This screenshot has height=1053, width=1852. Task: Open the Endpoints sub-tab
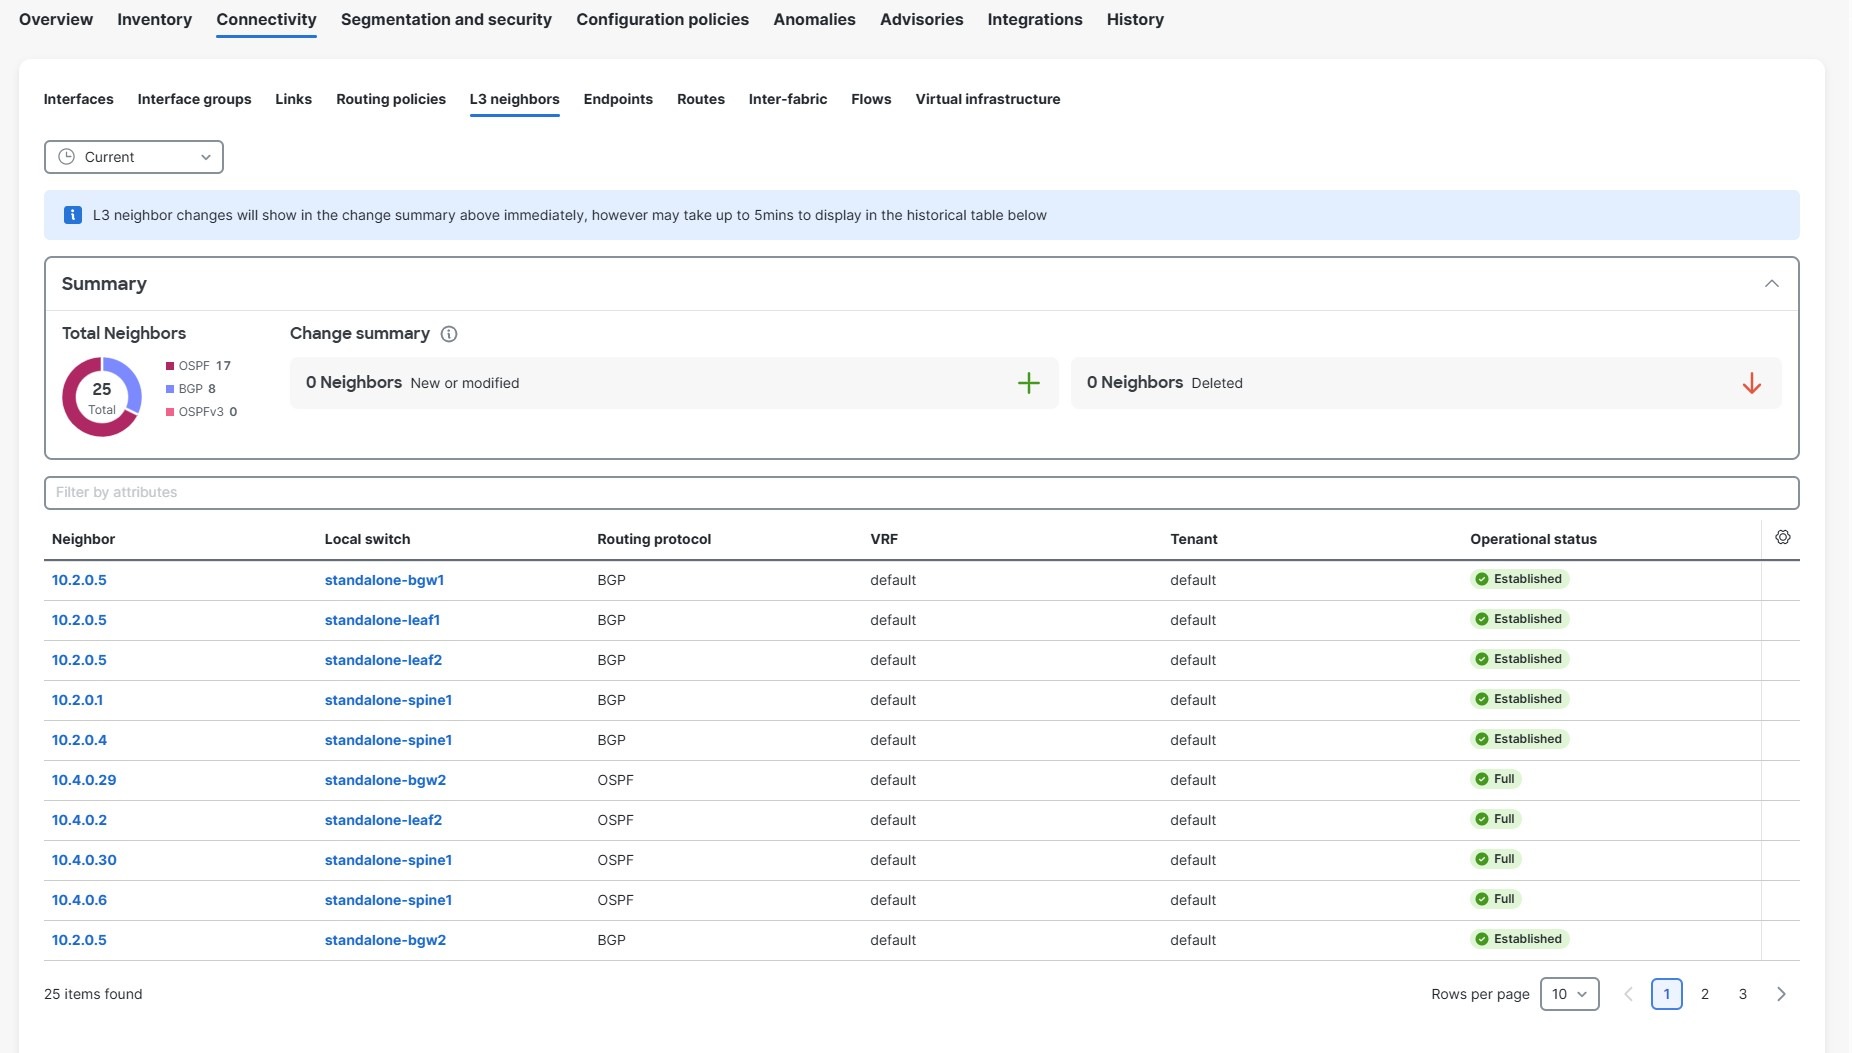coord(617,99)
